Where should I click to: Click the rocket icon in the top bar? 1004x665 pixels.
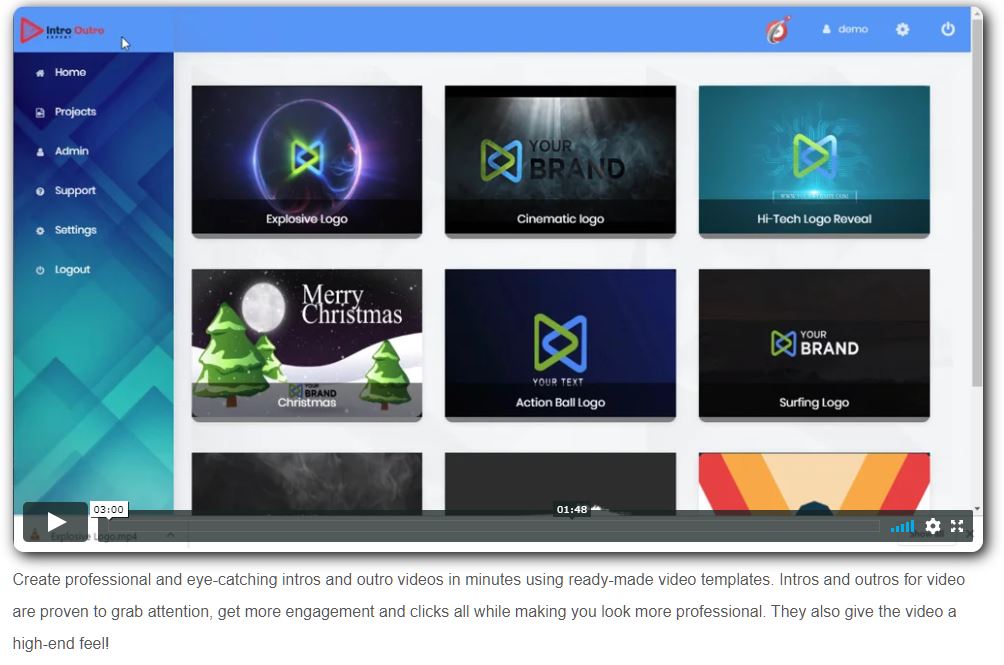point(777,30)
